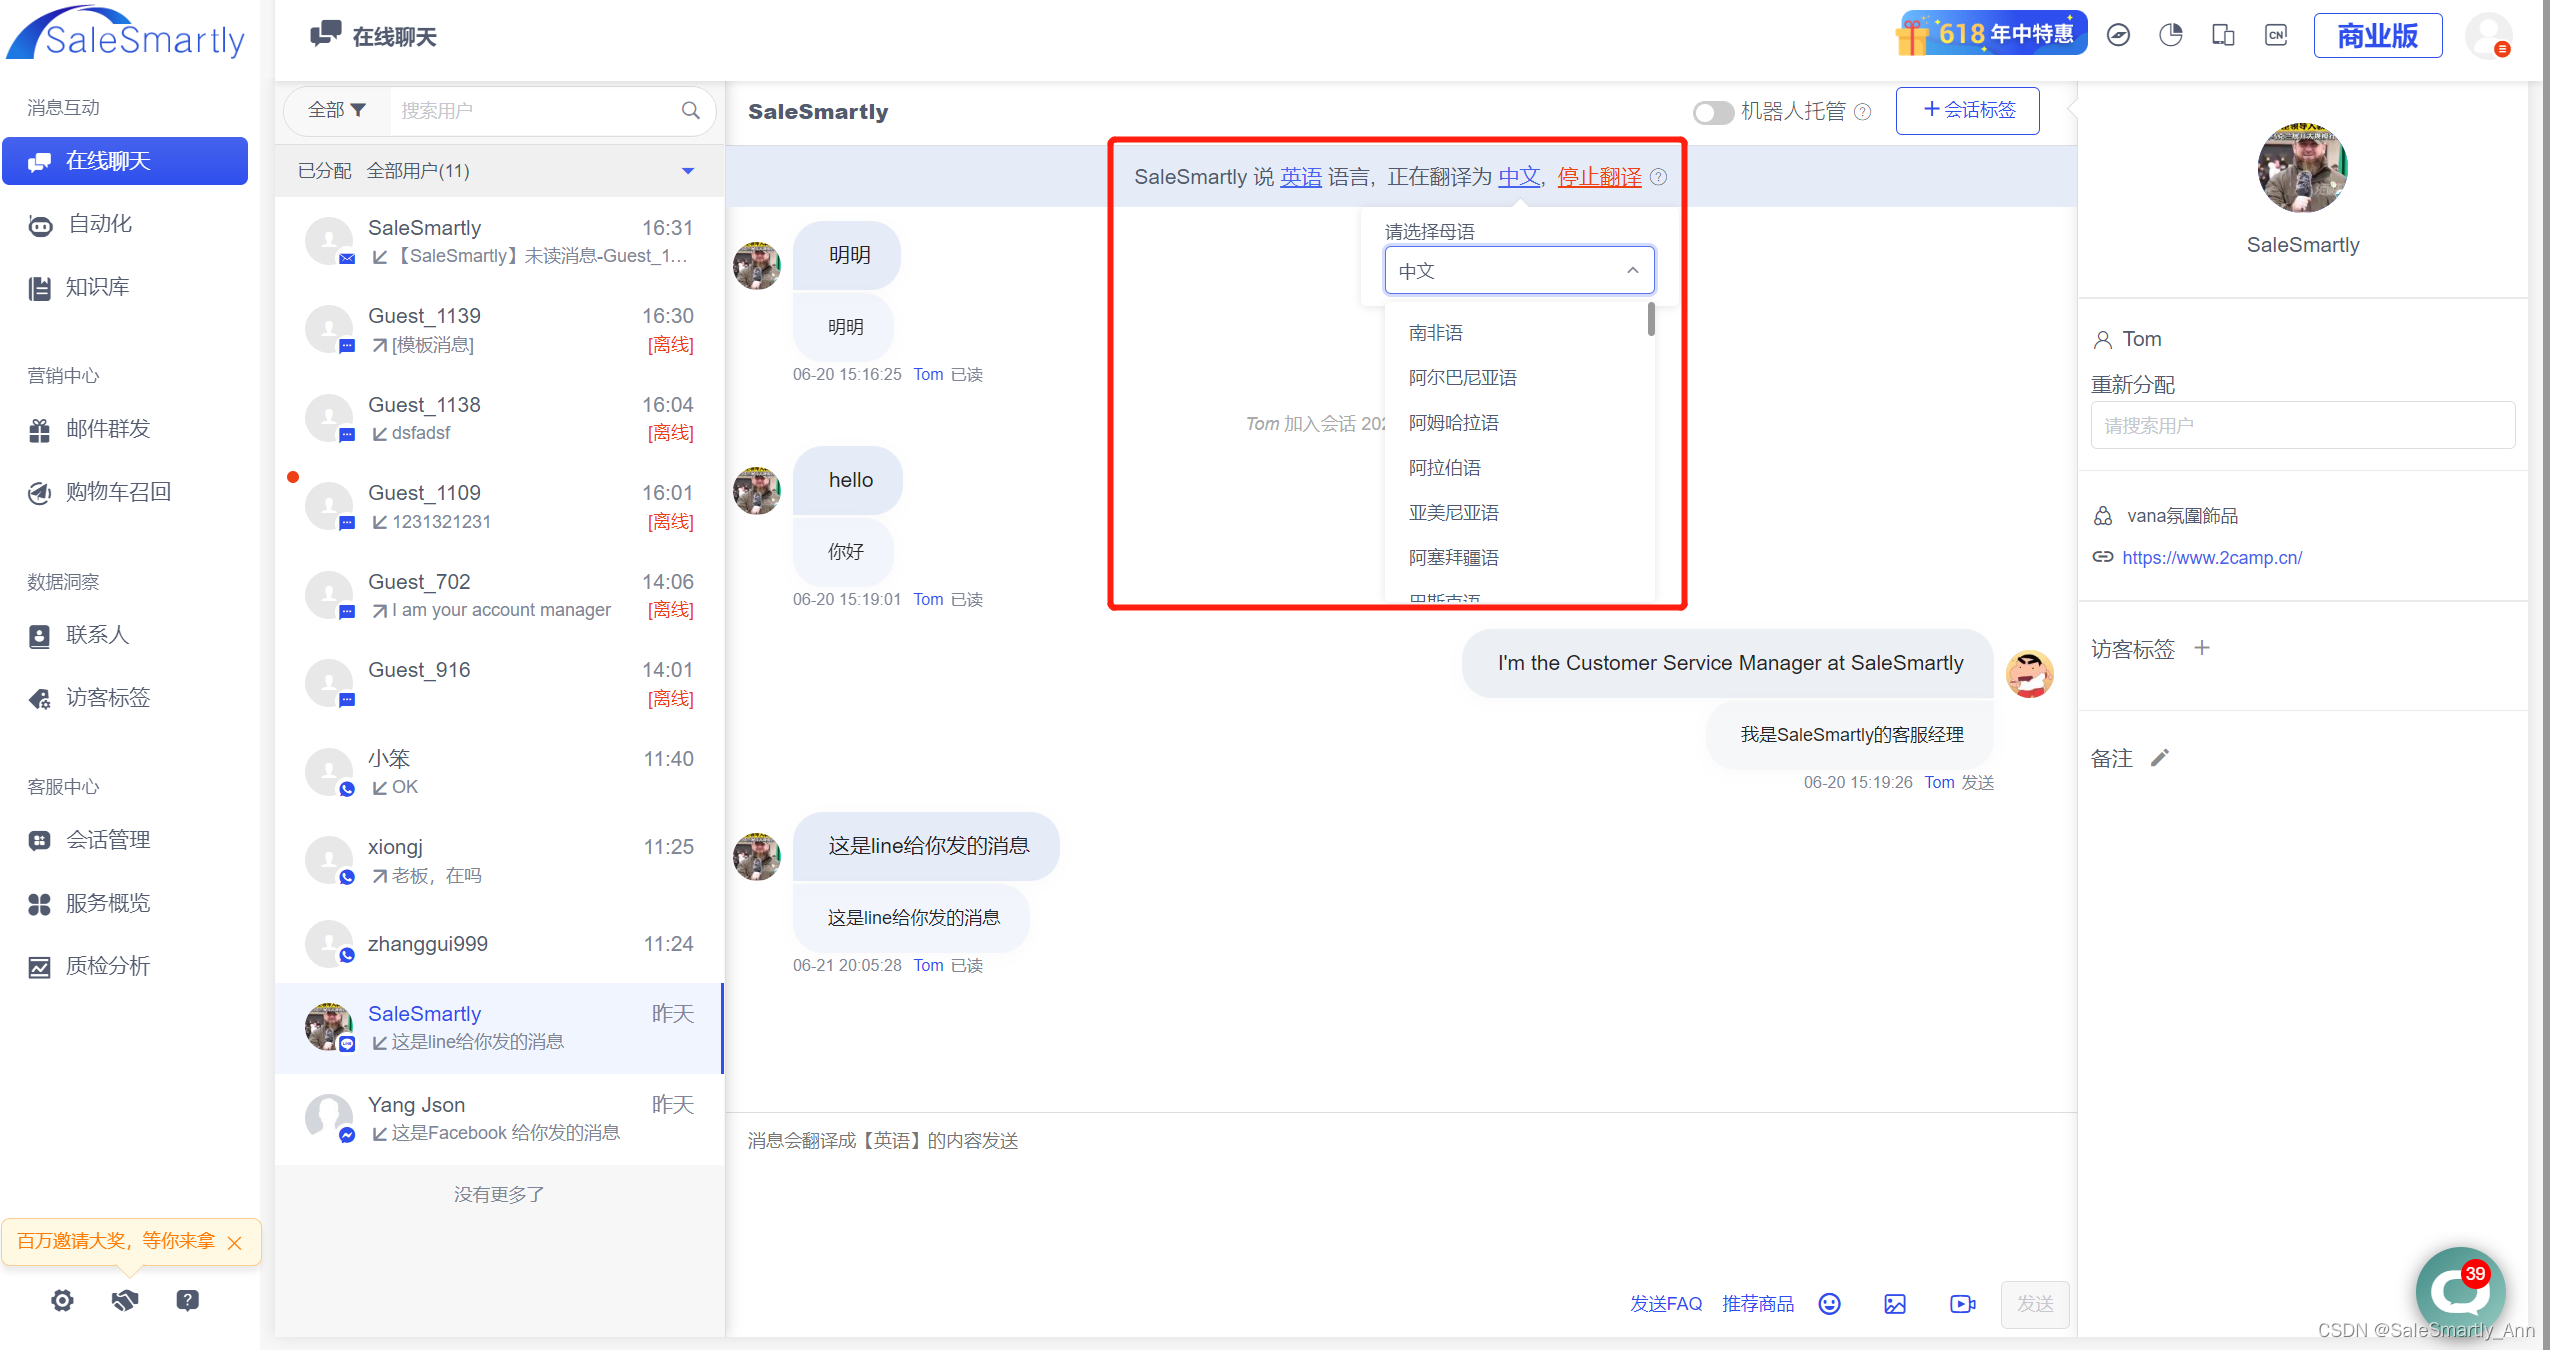Click the reassign user search field
2550x1350 pixels.
click(x=2302, y=426)
